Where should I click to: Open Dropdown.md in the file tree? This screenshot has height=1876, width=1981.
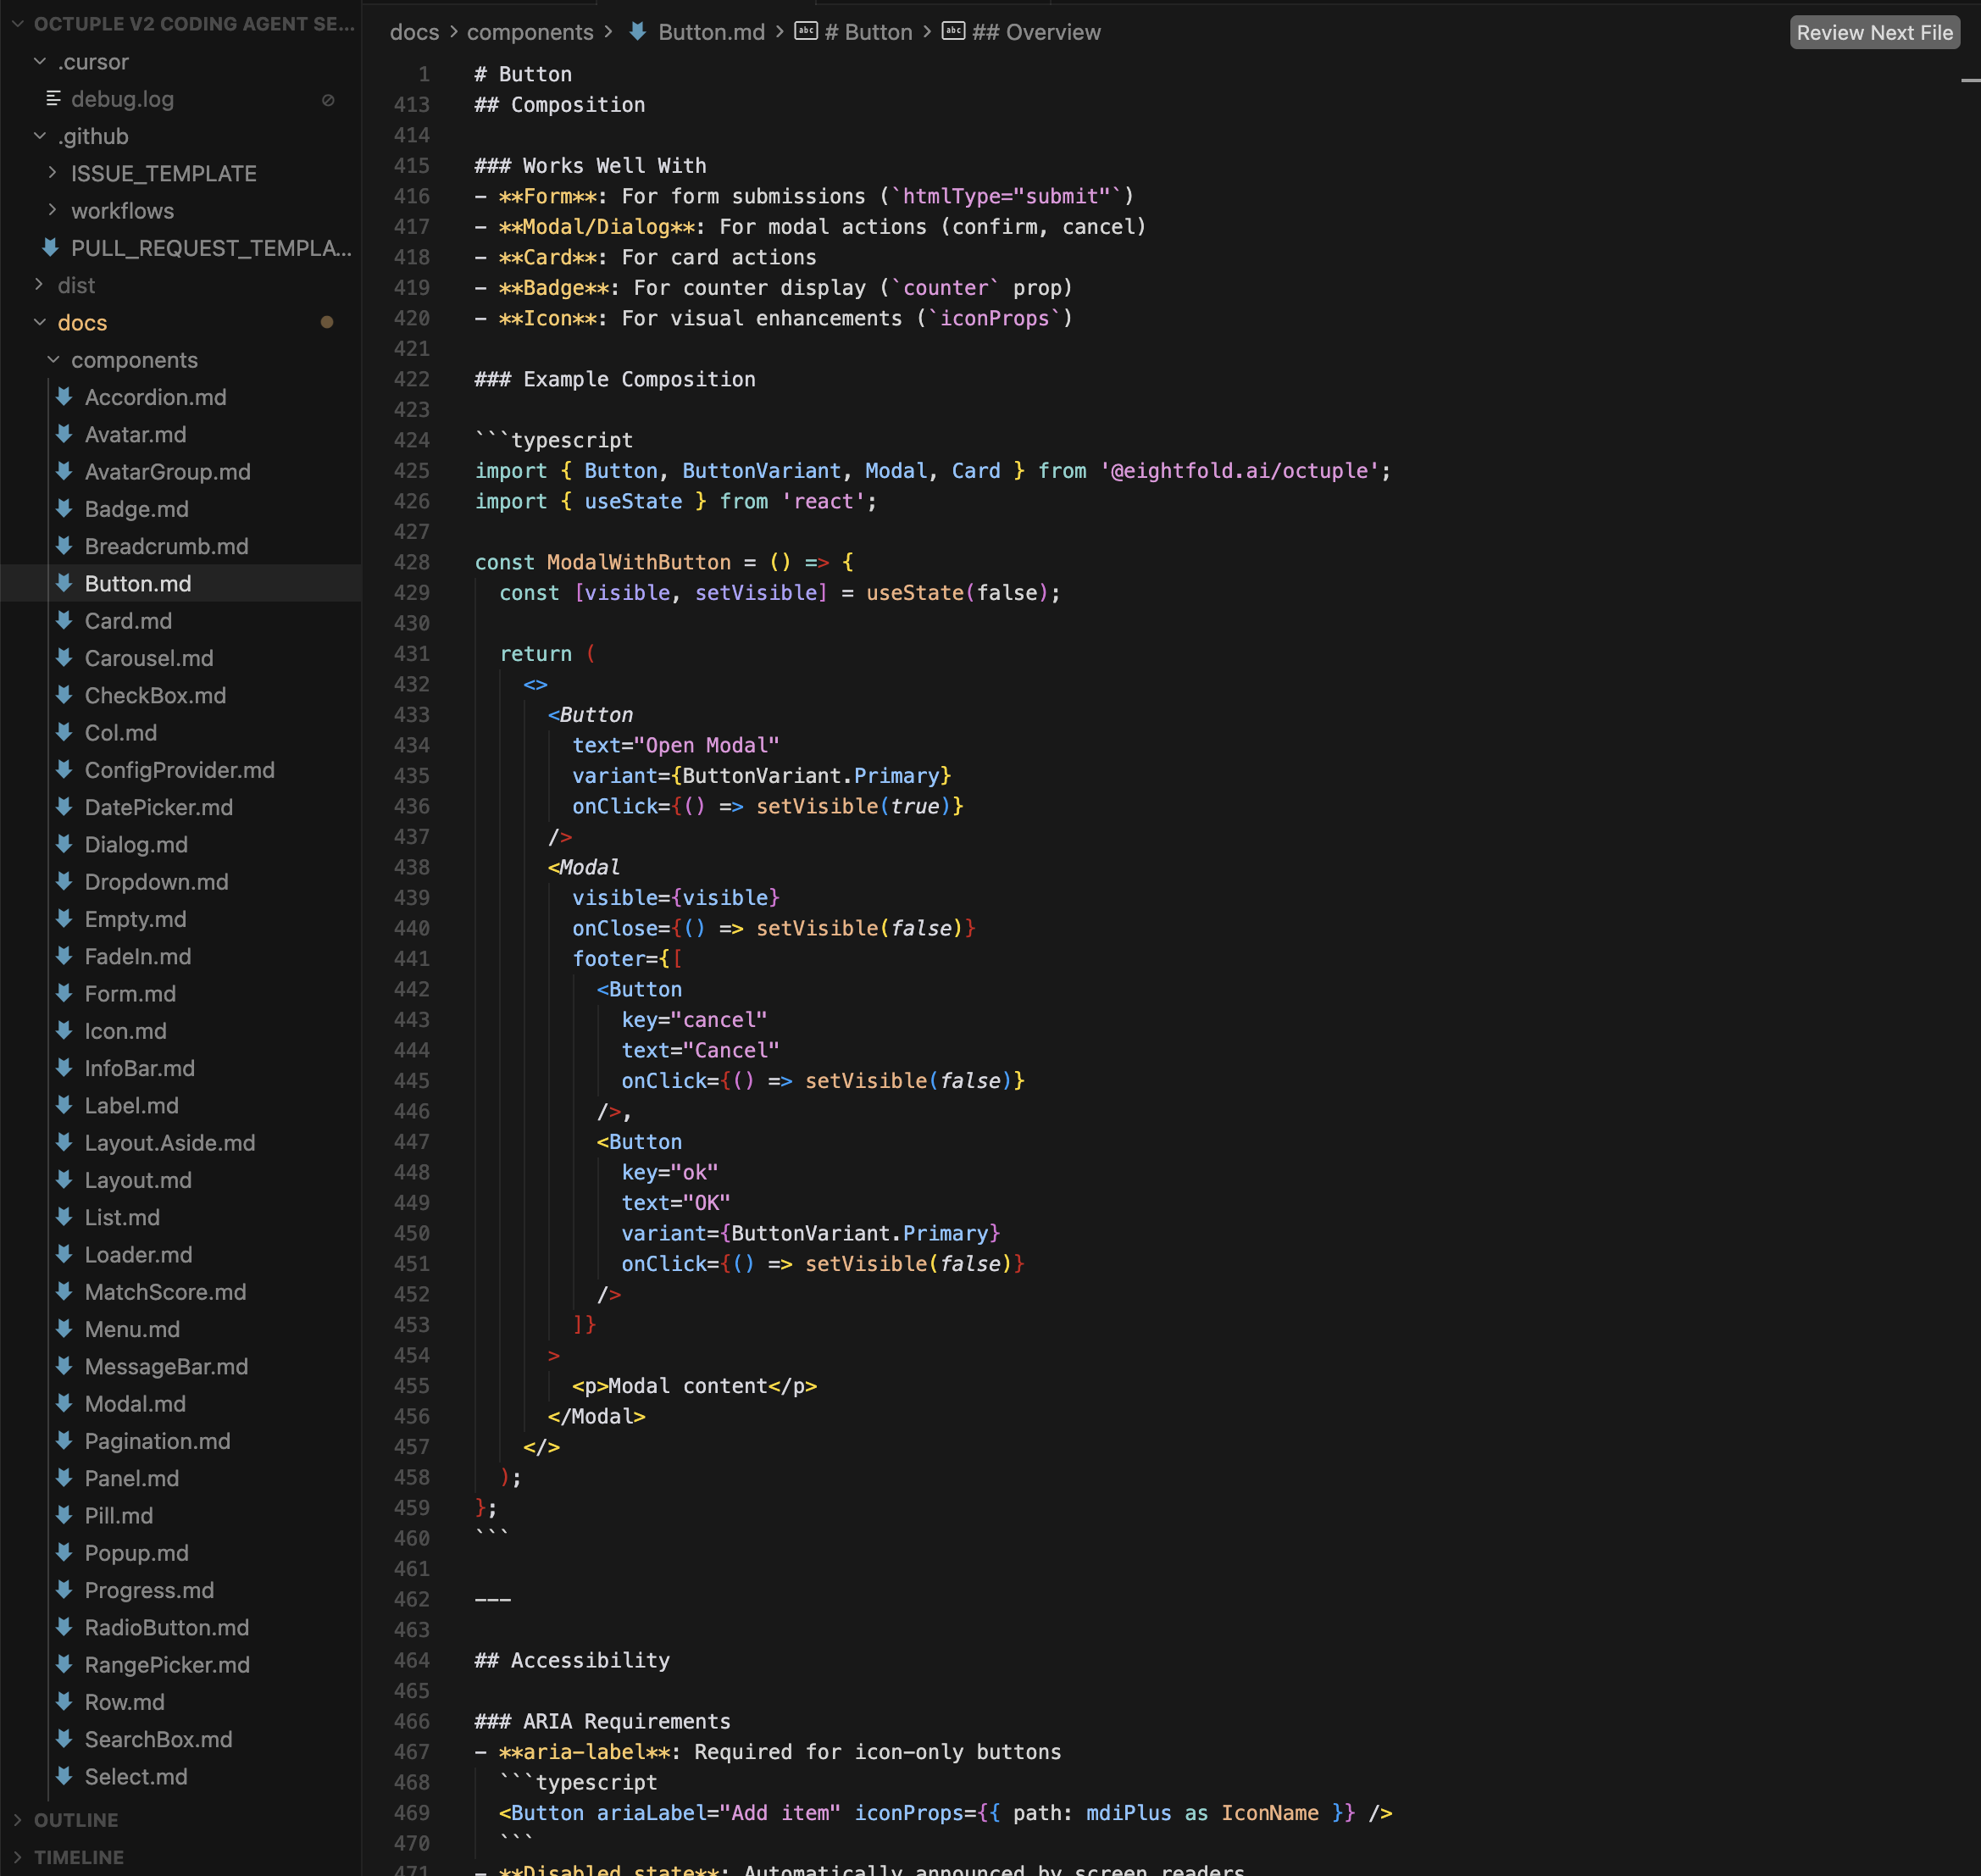[x=156, y=881]
